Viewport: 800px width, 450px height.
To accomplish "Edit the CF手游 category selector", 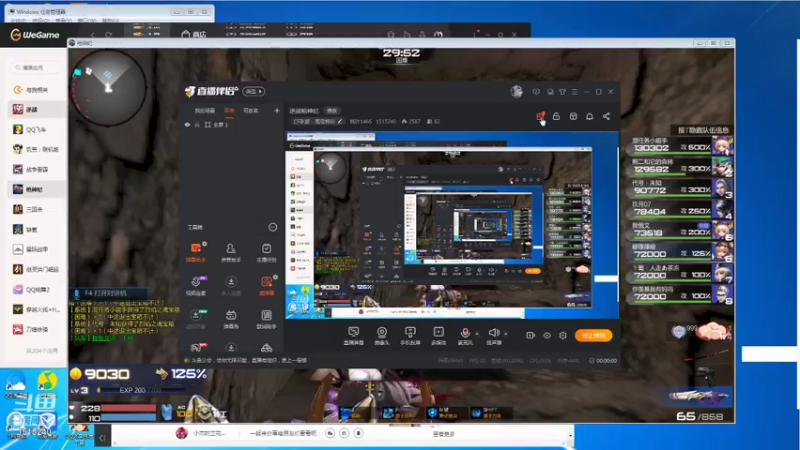I will pyautogui.click(x=318, y=121).
